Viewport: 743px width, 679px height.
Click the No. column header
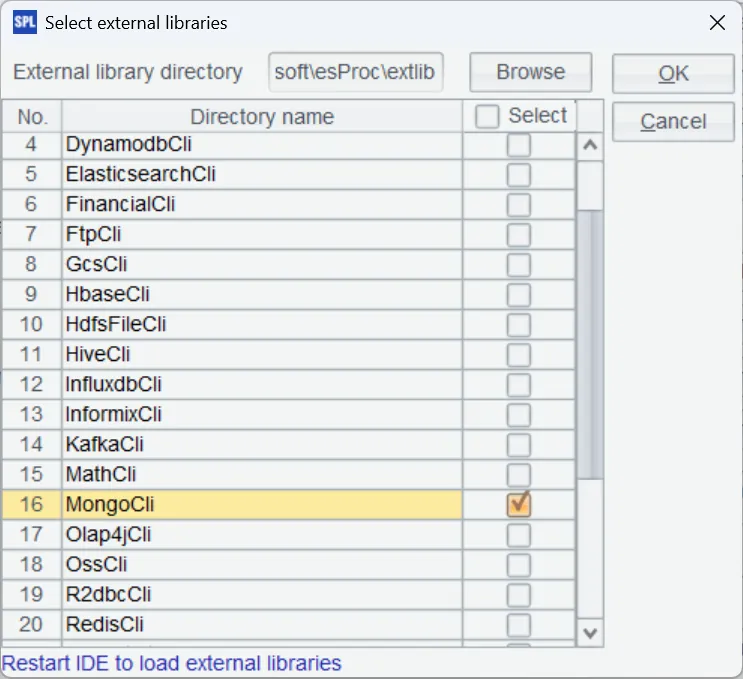32,117
